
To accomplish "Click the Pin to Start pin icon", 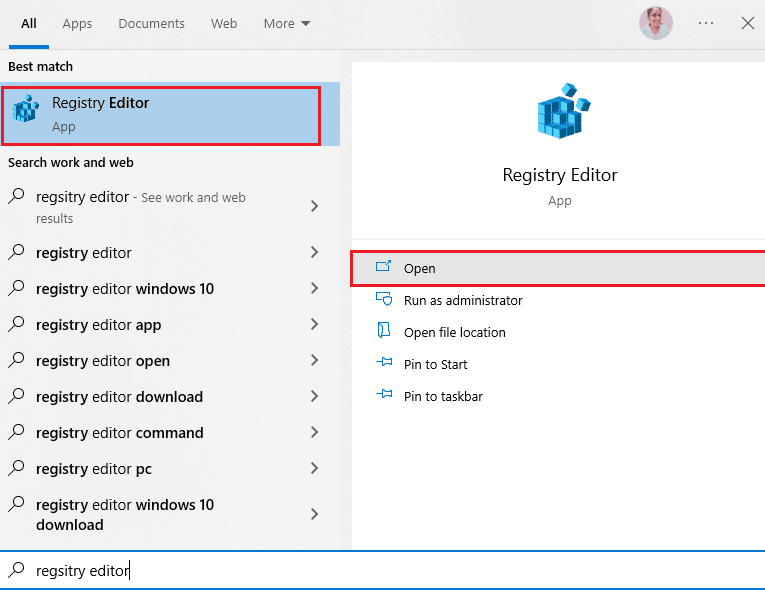I will pos(383,364).
